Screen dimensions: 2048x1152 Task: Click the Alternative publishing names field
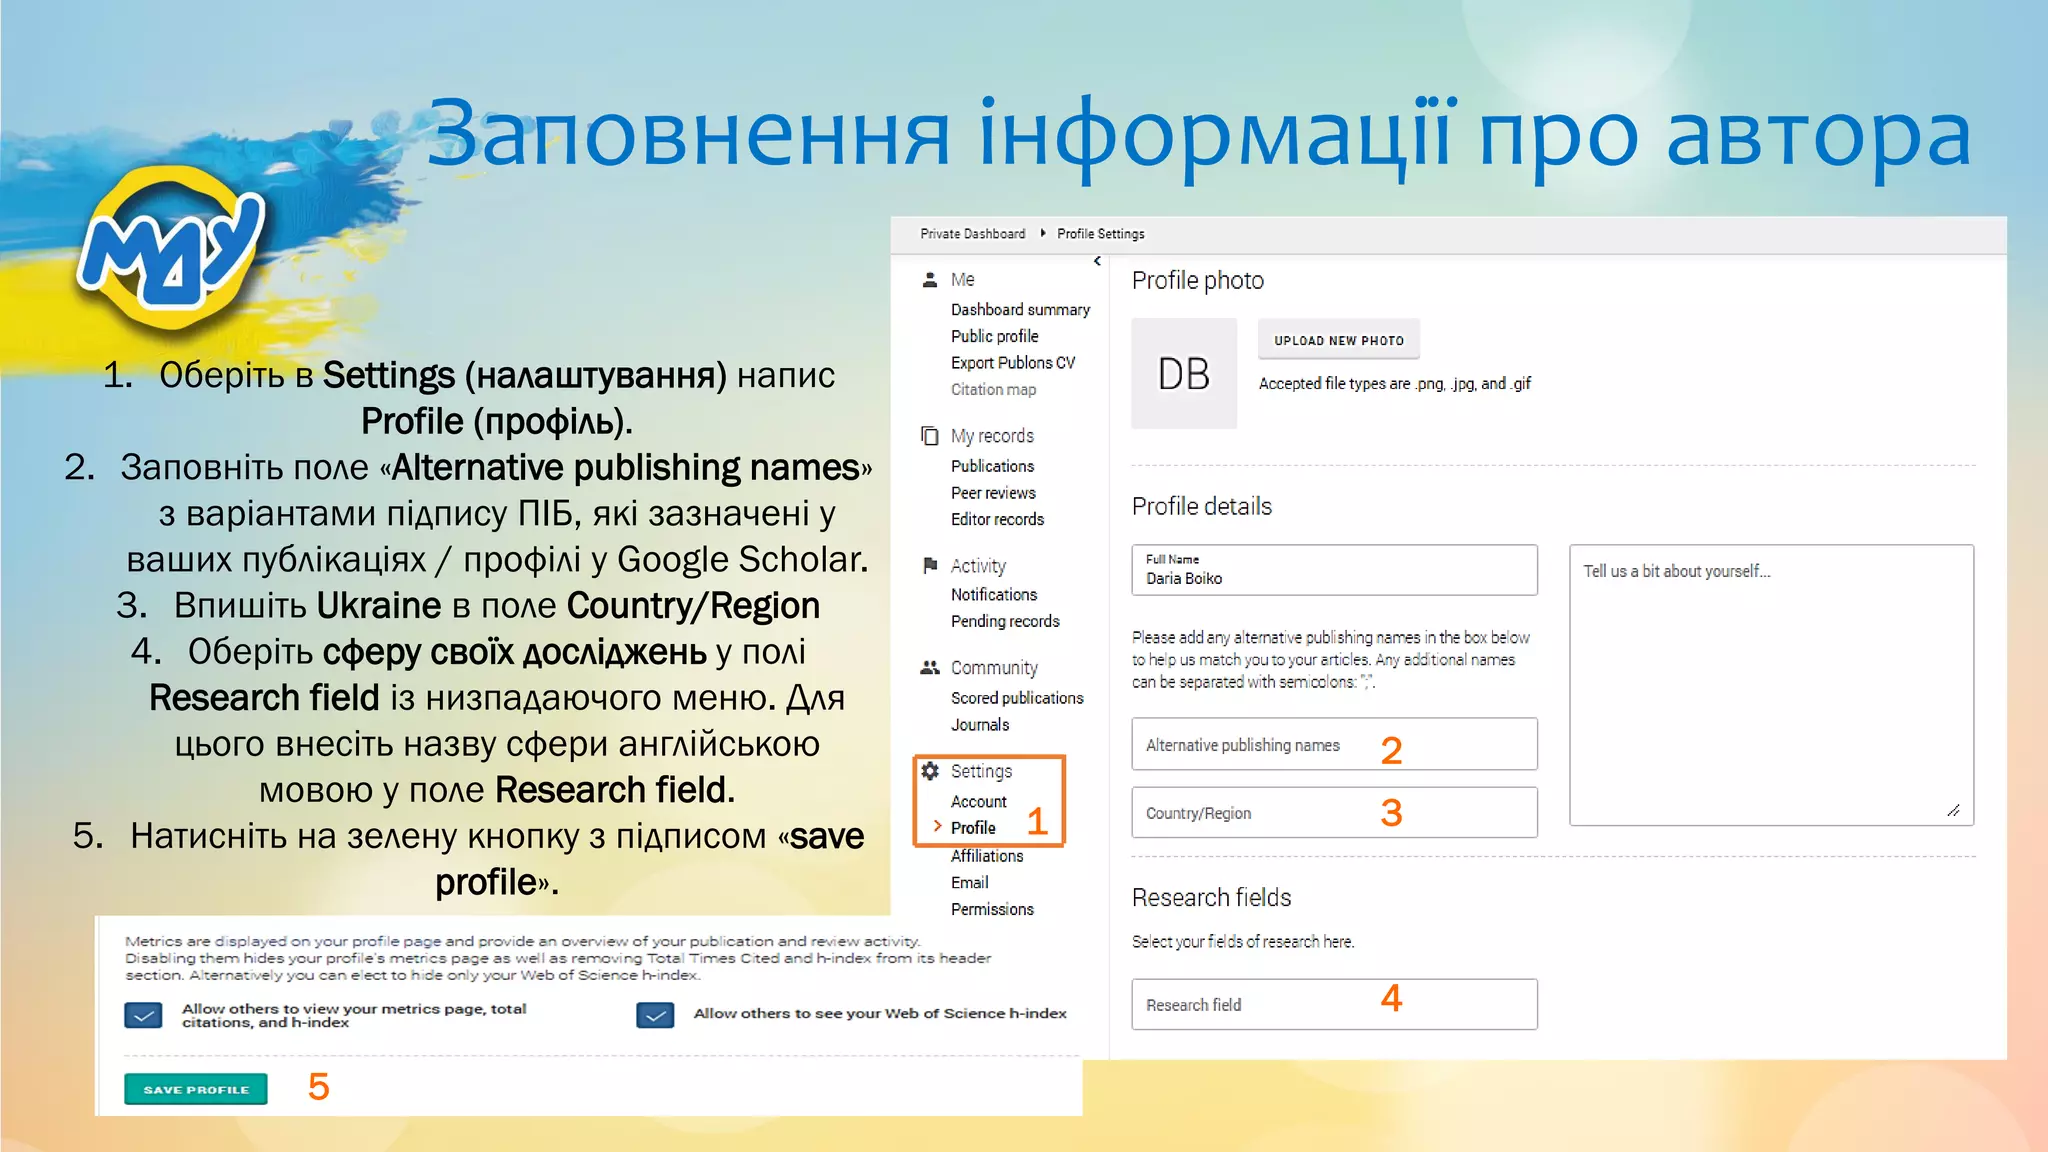(1334, 744)
